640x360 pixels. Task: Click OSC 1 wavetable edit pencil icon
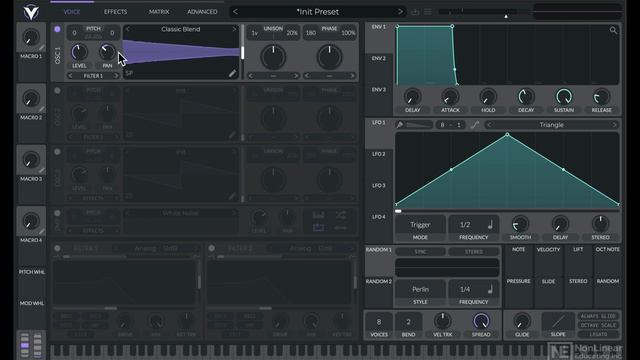pyautogui.click(x=232, y=73)
